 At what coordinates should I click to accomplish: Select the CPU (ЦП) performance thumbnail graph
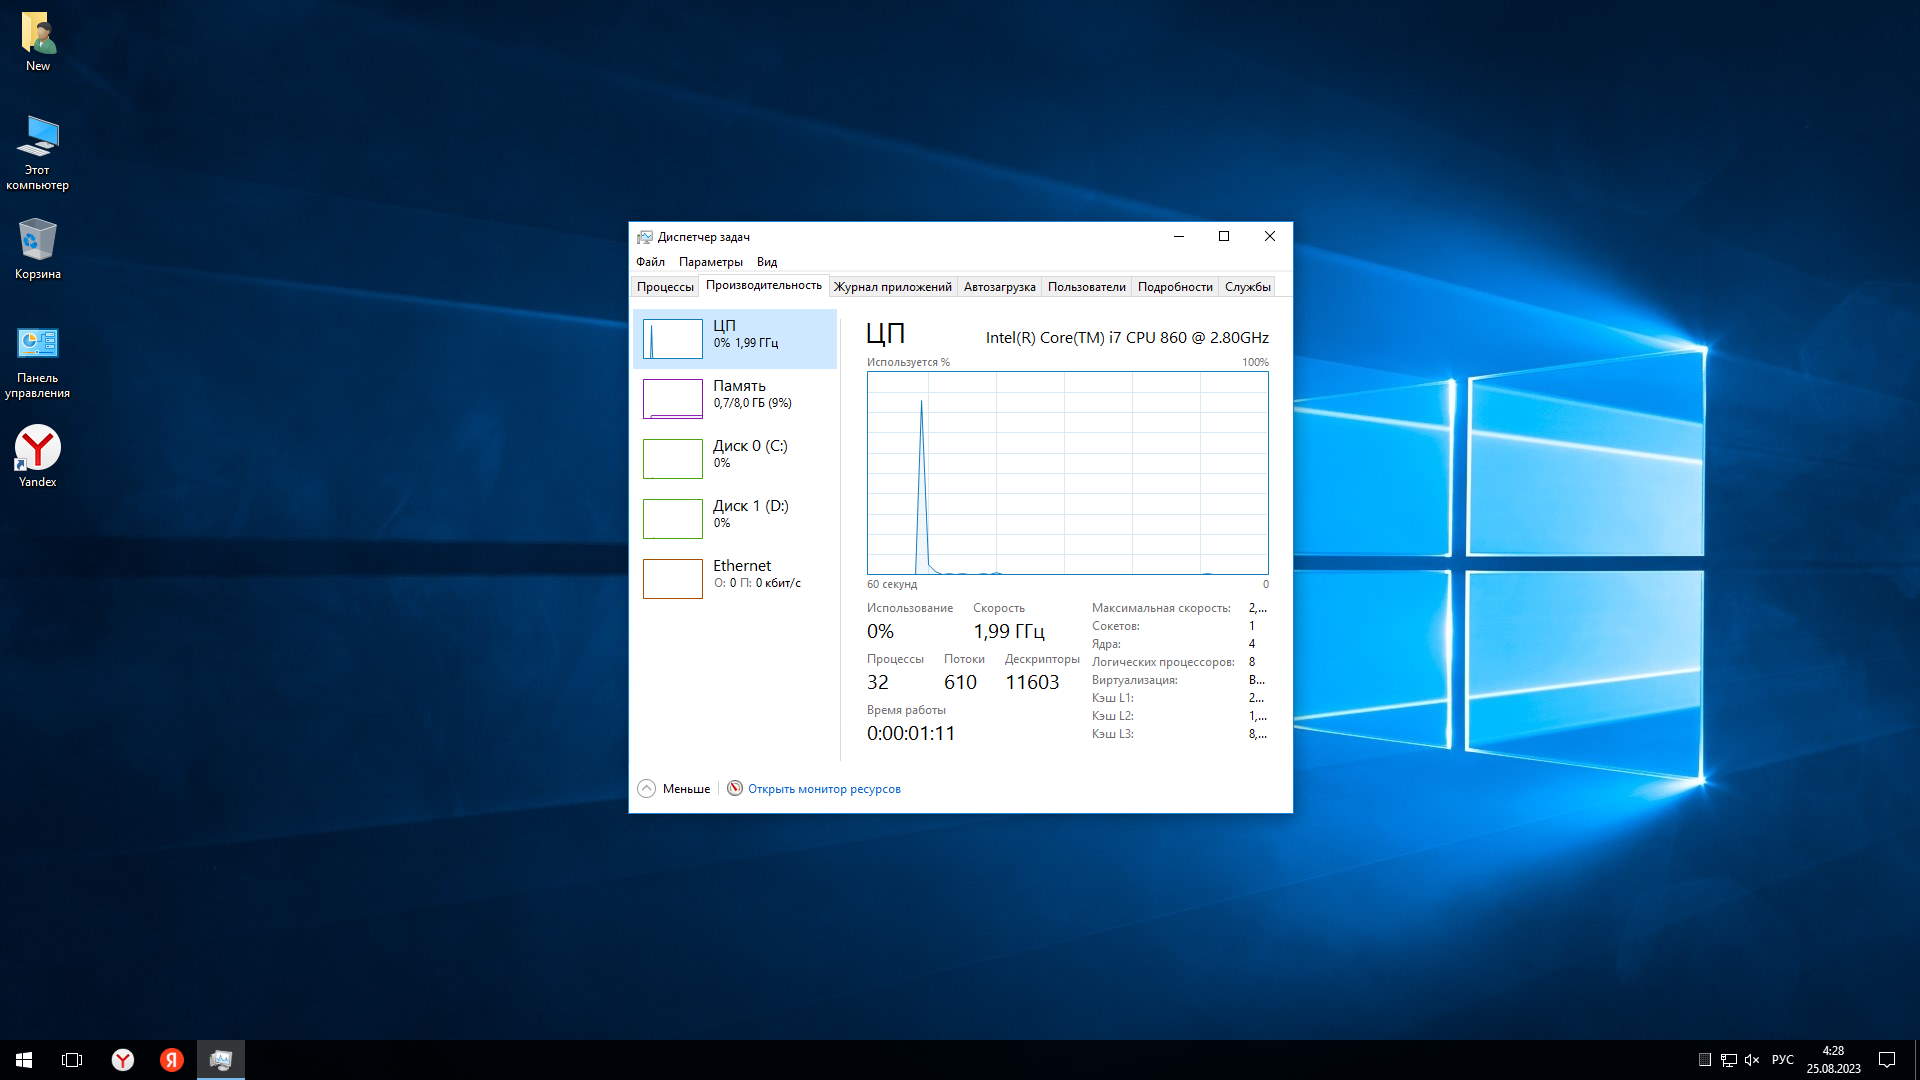coord(672,339)
